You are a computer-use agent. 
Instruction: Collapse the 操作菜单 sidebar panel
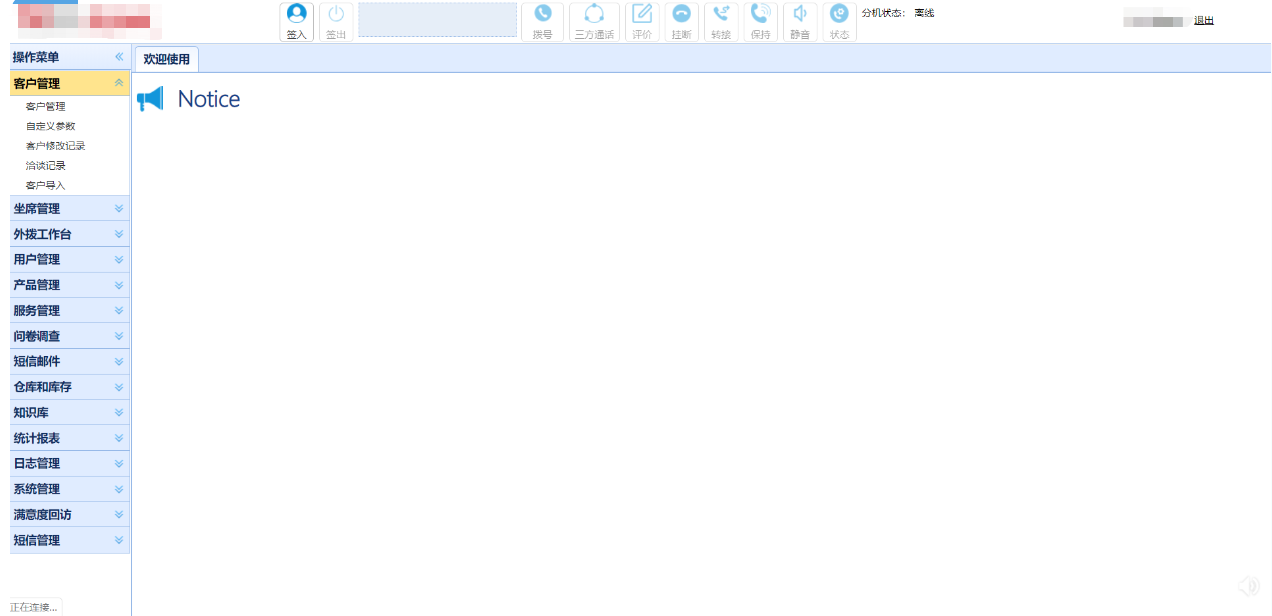[119, 58]
